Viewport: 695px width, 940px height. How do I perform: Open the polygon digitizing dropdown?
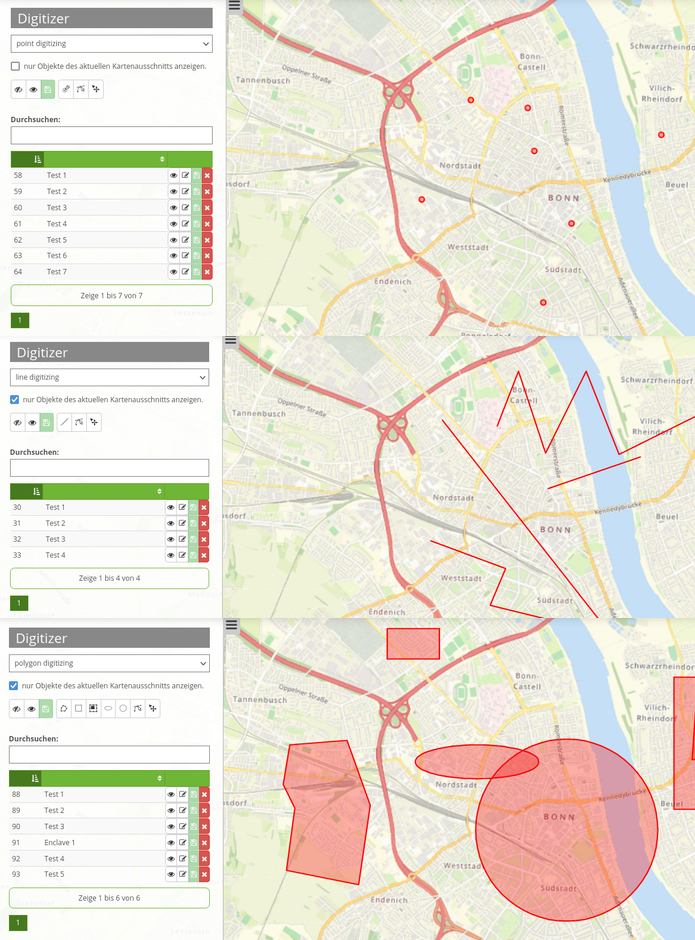point(109,663)
